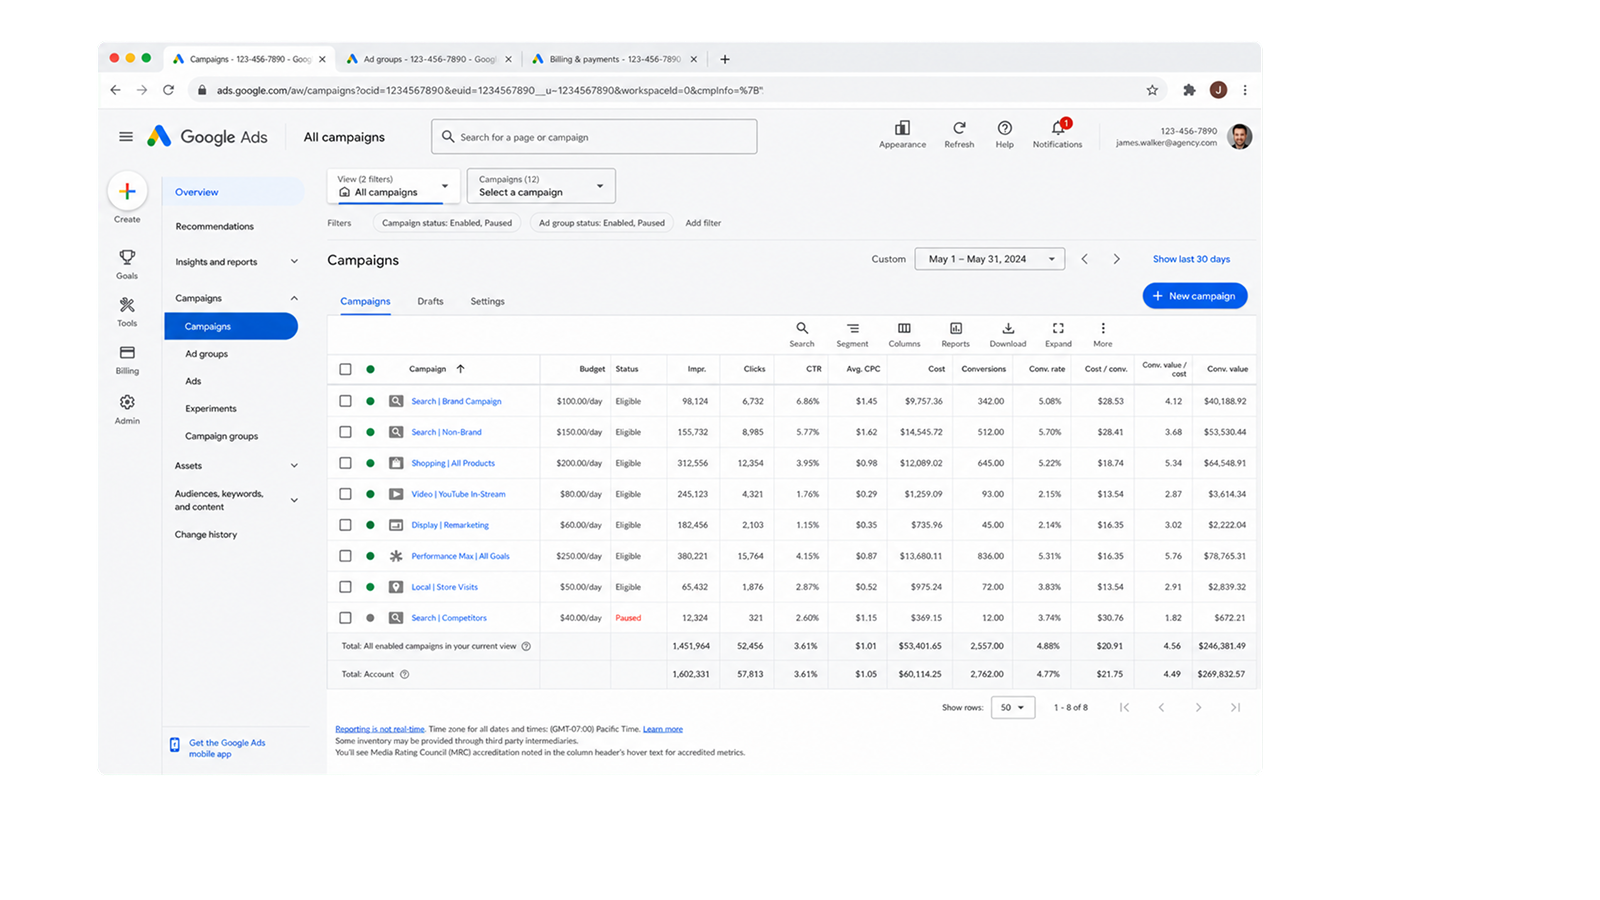1600x900 pixels.
Task: Open Billing in the left rail
Action: 127,360
